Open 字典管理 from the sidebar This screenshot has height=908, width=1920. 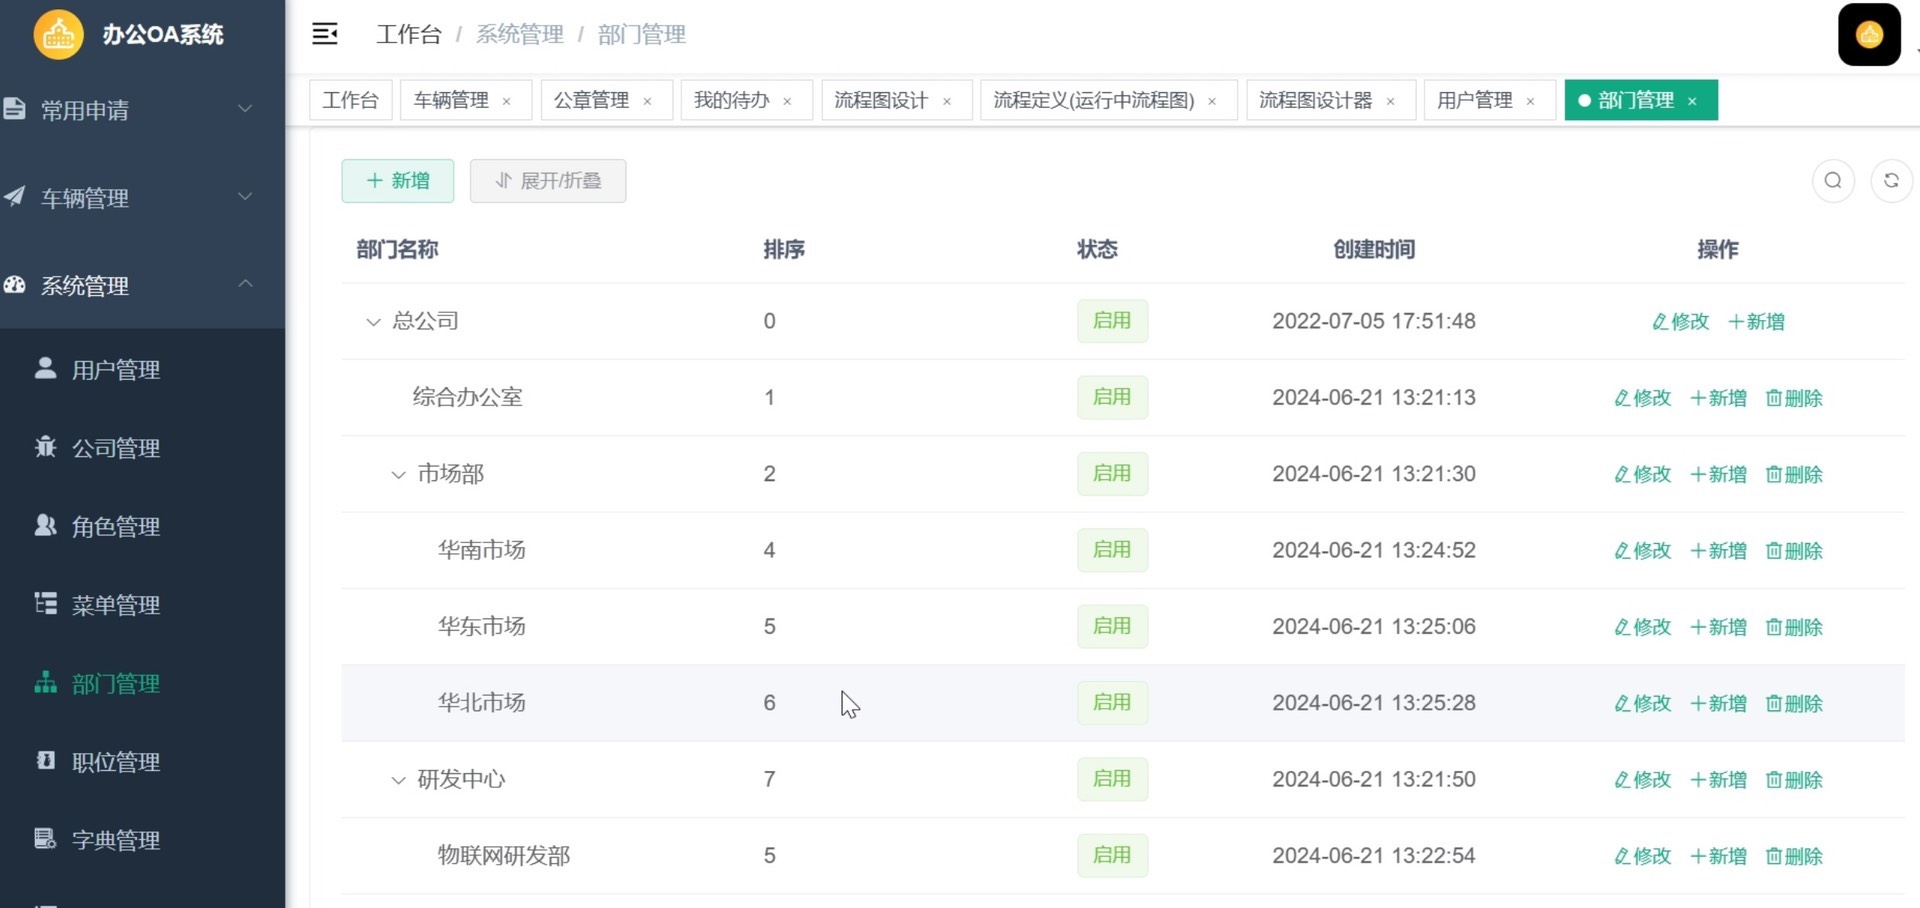(x=115, y=840)
